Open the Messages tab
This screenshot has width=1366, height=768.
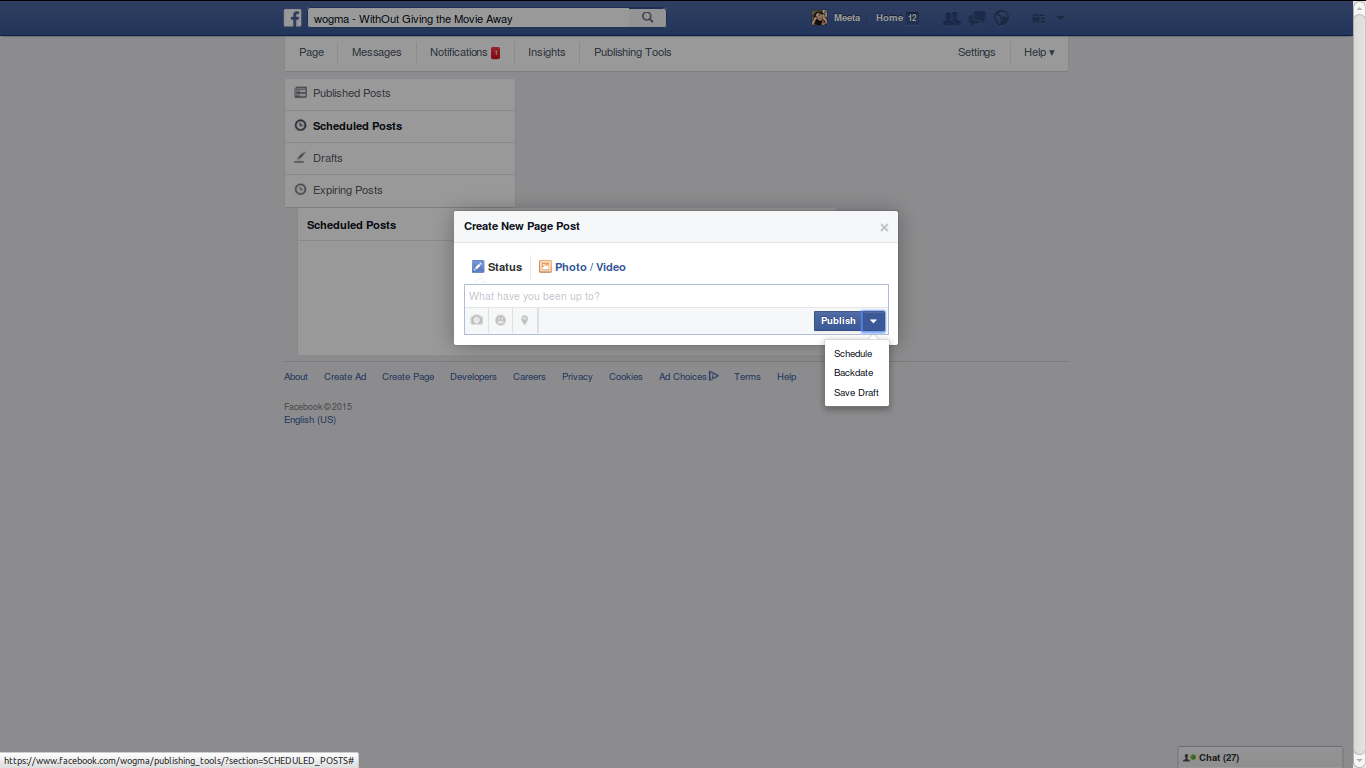point(376,52)
